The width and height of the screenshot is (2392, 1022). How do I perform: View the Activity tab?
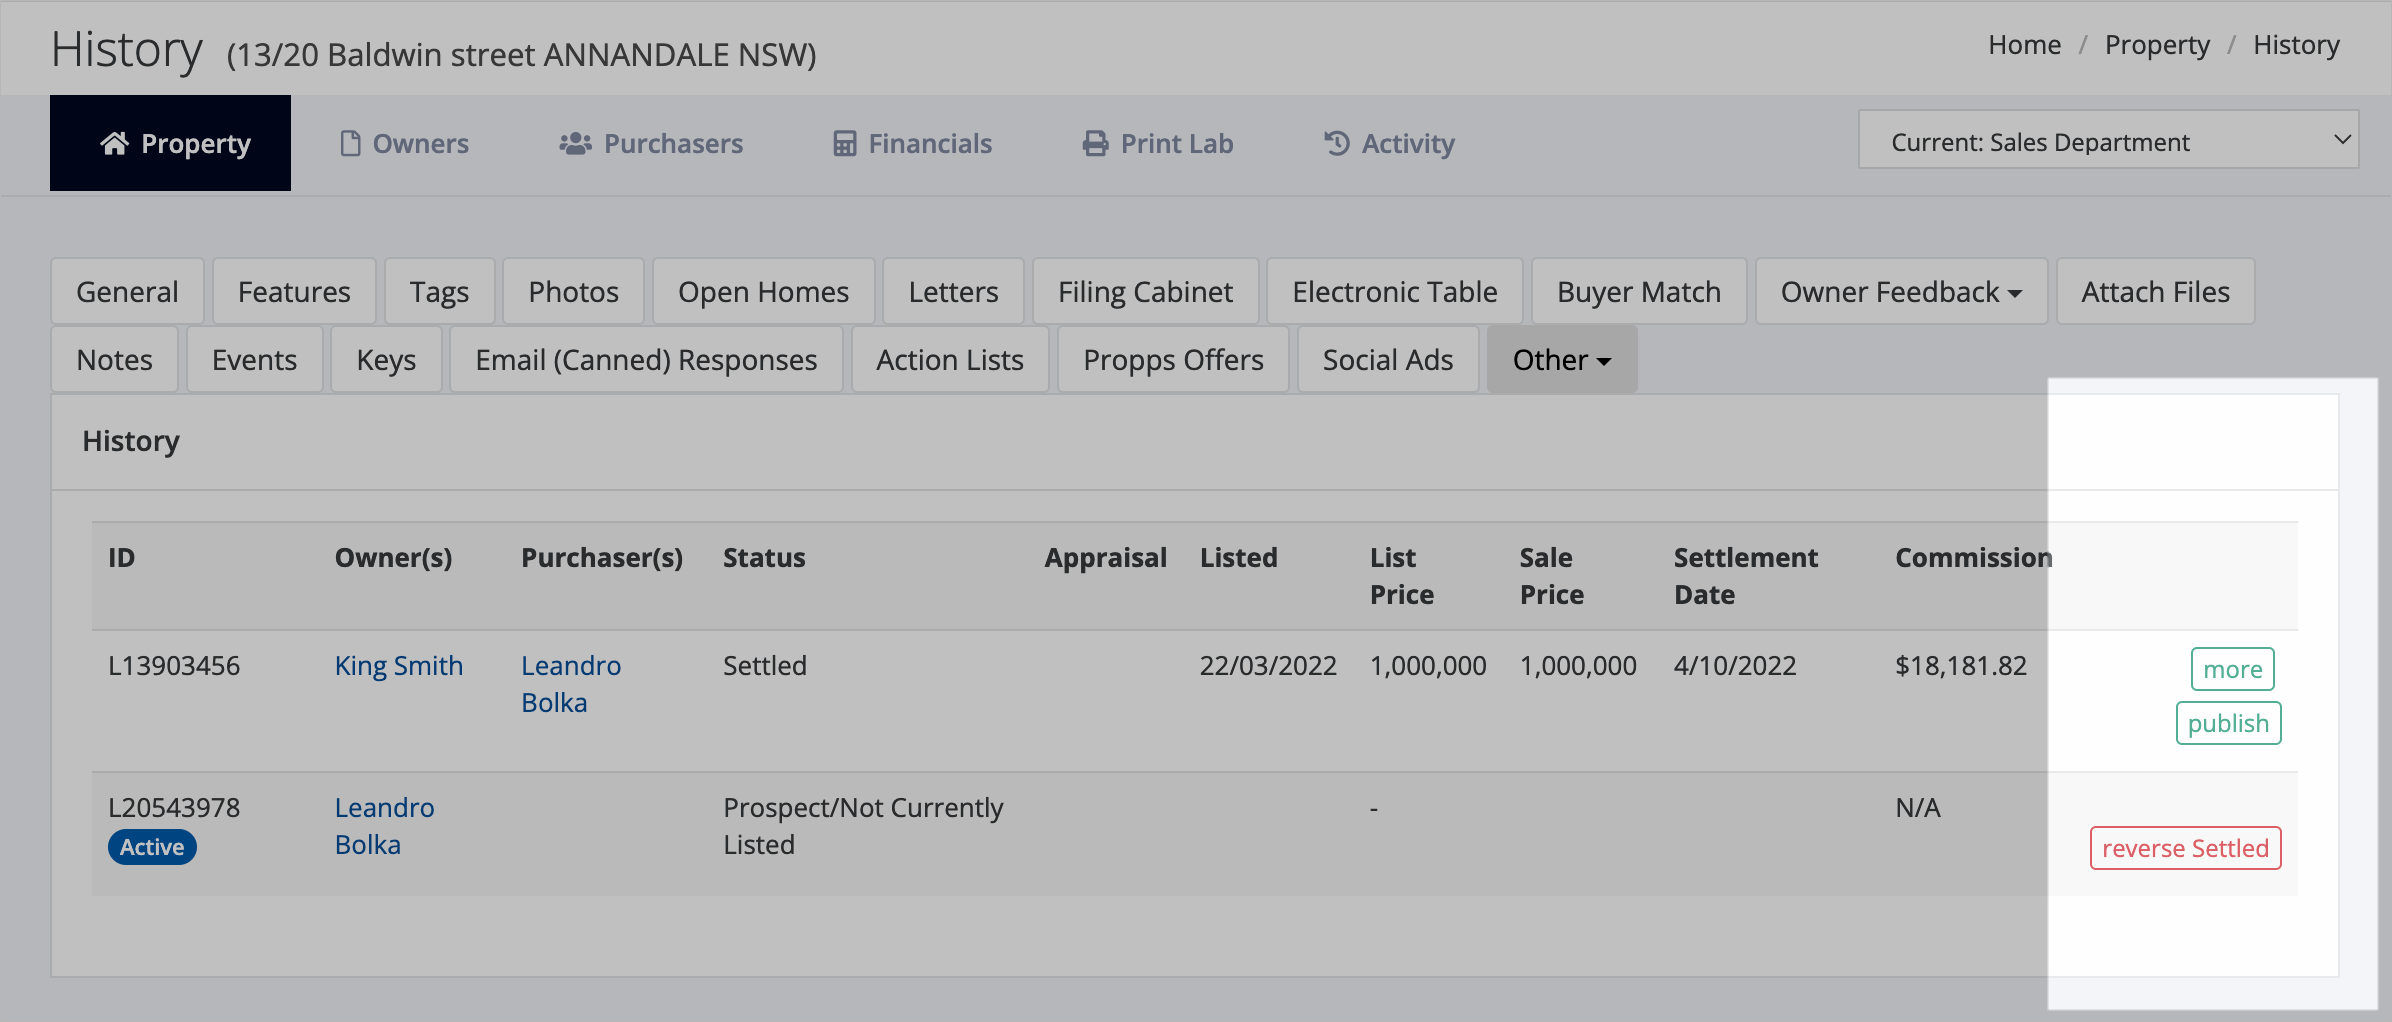pos(1389,143)
